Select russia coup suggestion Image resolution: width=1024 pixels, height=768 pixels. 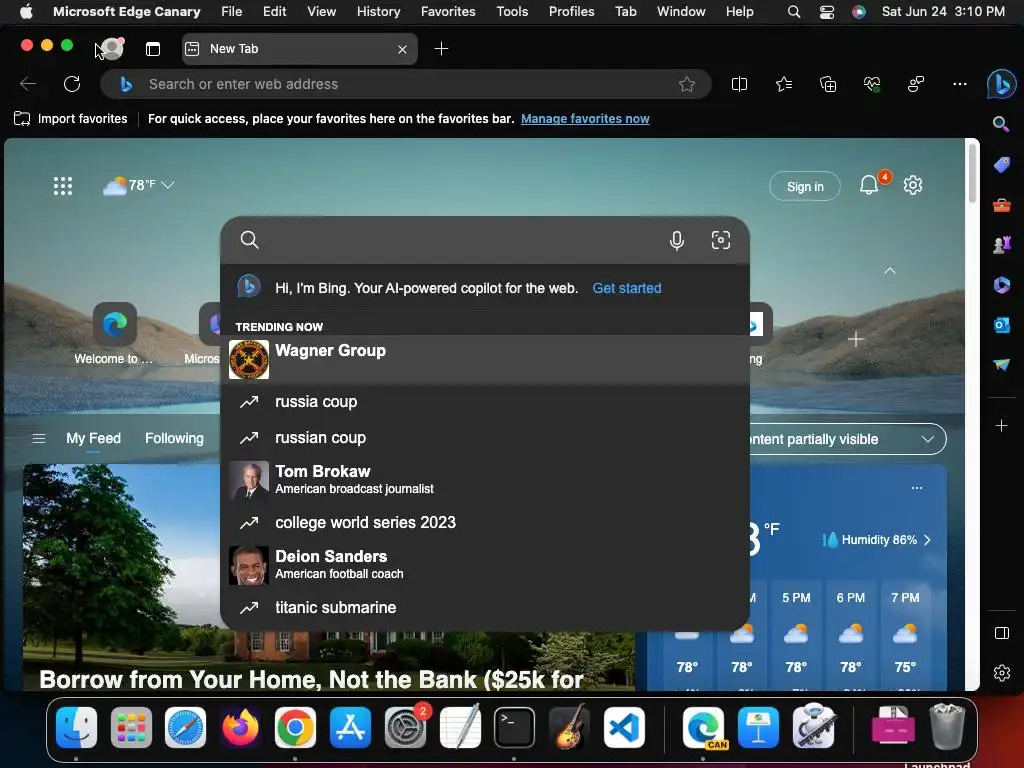coord(485,402)
